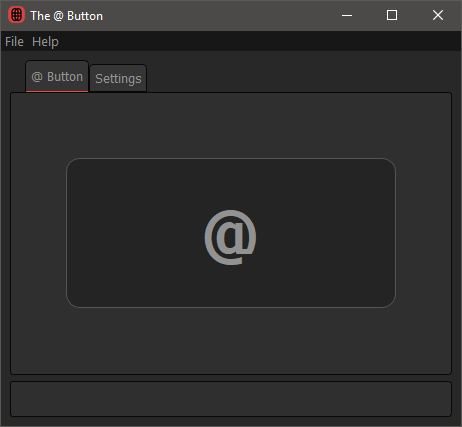Viewport: 462px width, 427px height.
Task: Select the @ Button tab
Action: (57, 76)
